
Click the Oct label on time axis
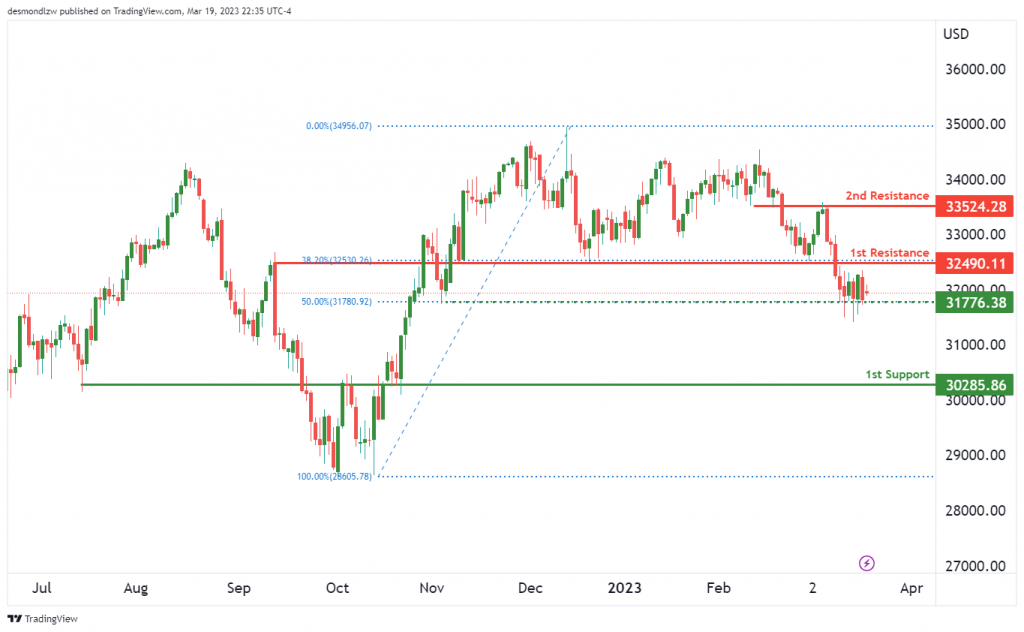coord(337,588)
